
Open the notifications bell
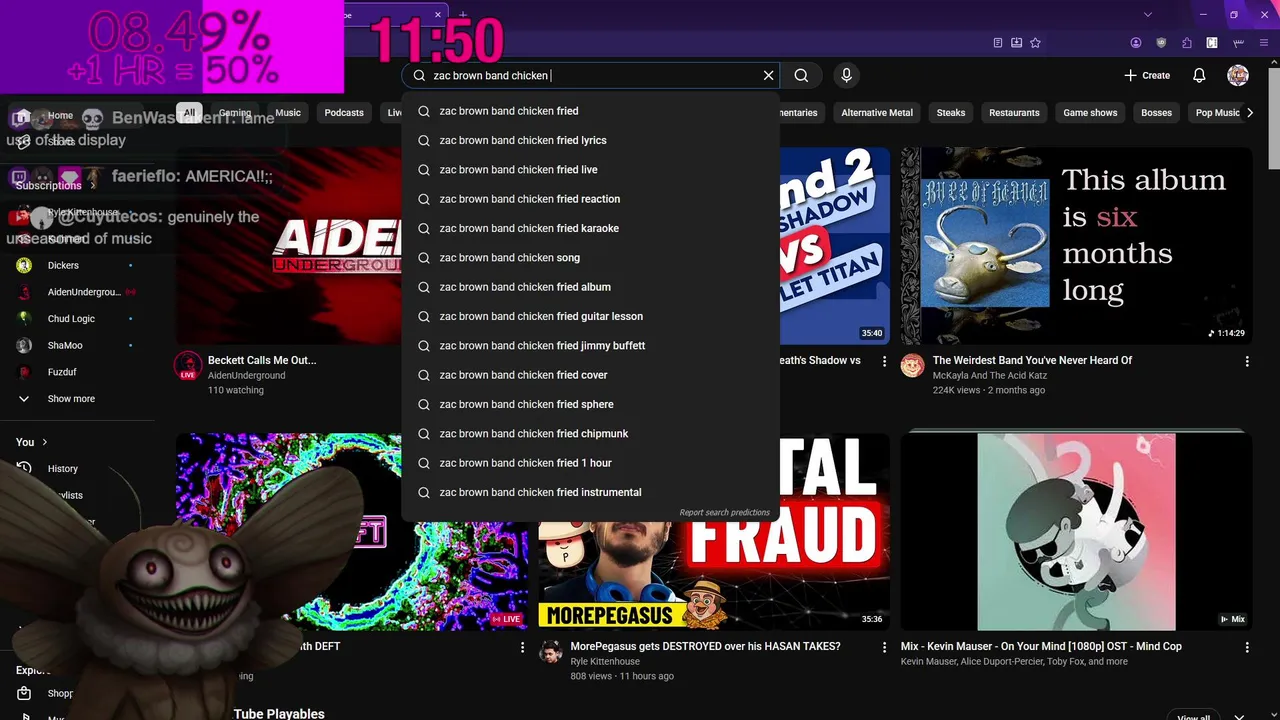pyautogui.click(x=1199, y=75)
